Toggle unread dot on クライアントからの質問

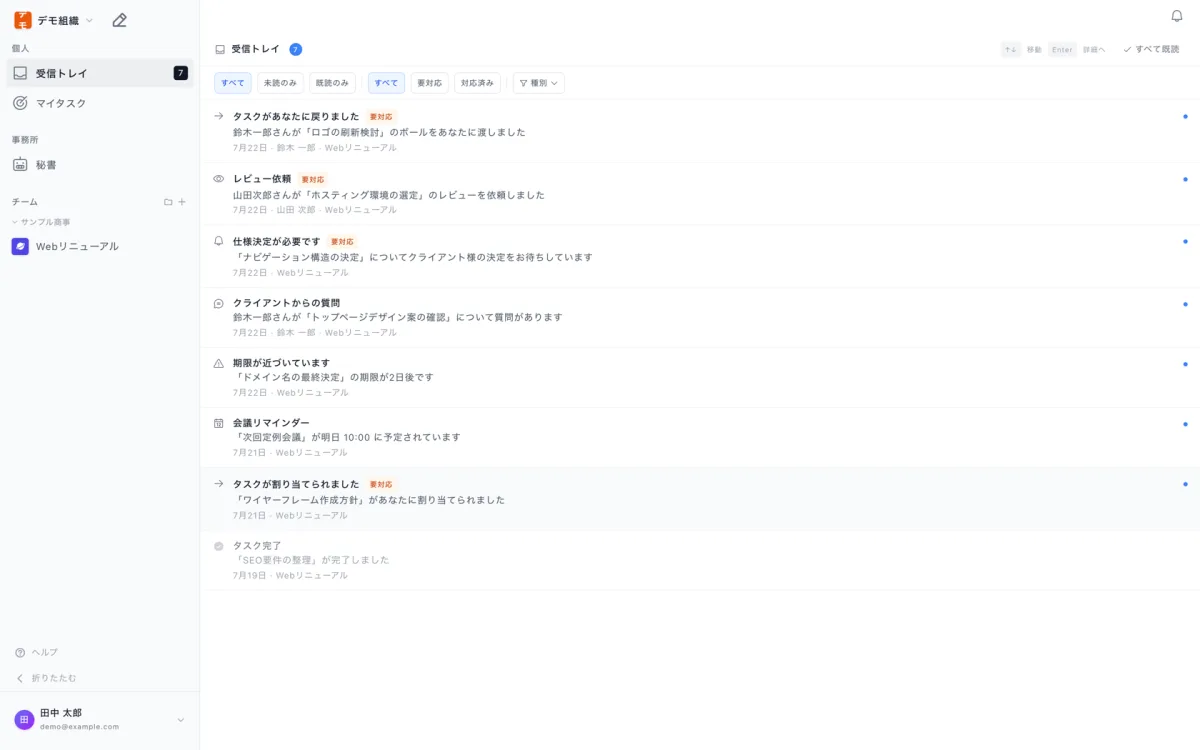[x=1185, y=304]
